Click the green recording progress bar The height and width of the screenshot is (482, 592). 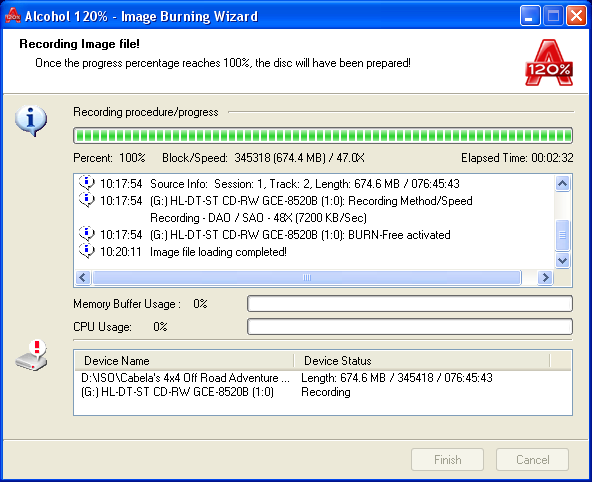(323, 136)
